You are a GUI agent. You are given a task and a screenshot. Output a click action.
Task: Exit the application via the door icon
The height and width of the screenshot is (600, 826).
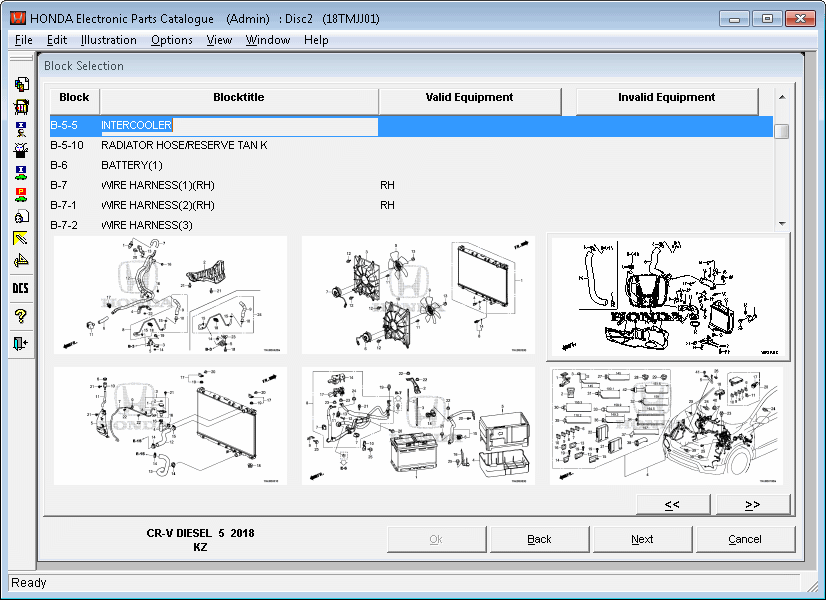coord(21,343)
